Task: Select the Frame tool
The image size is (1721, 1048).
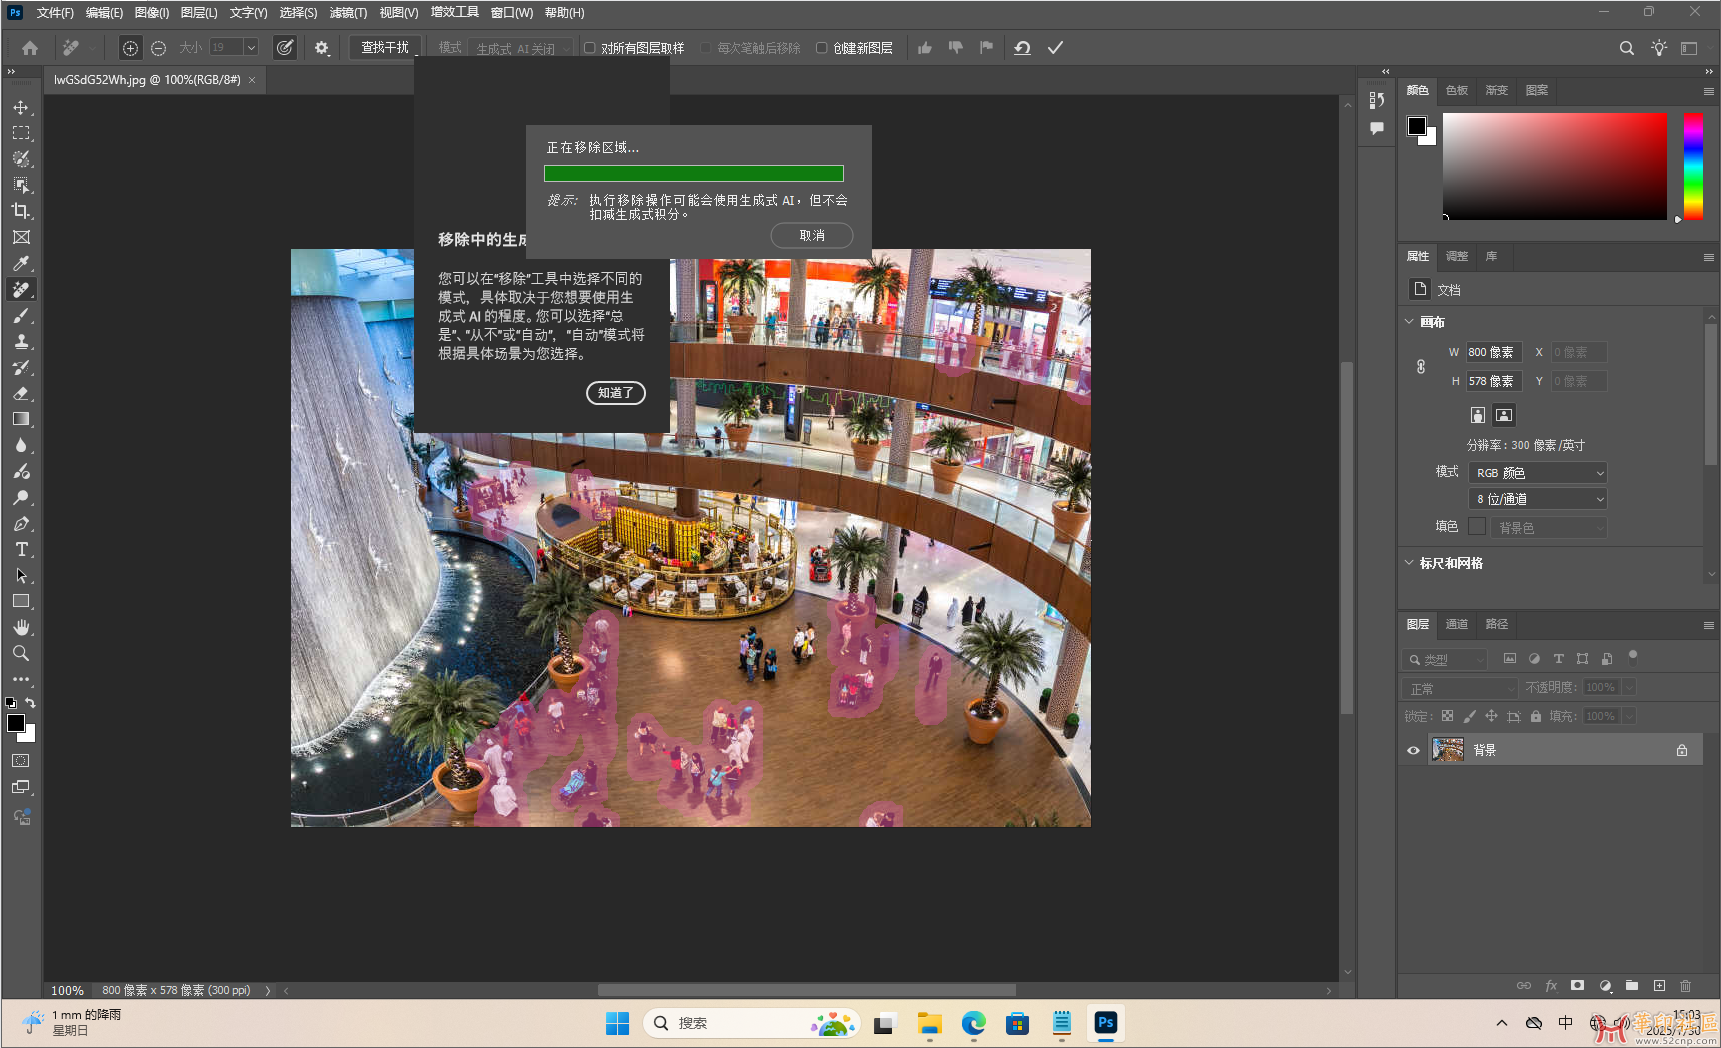Action: 21,237
